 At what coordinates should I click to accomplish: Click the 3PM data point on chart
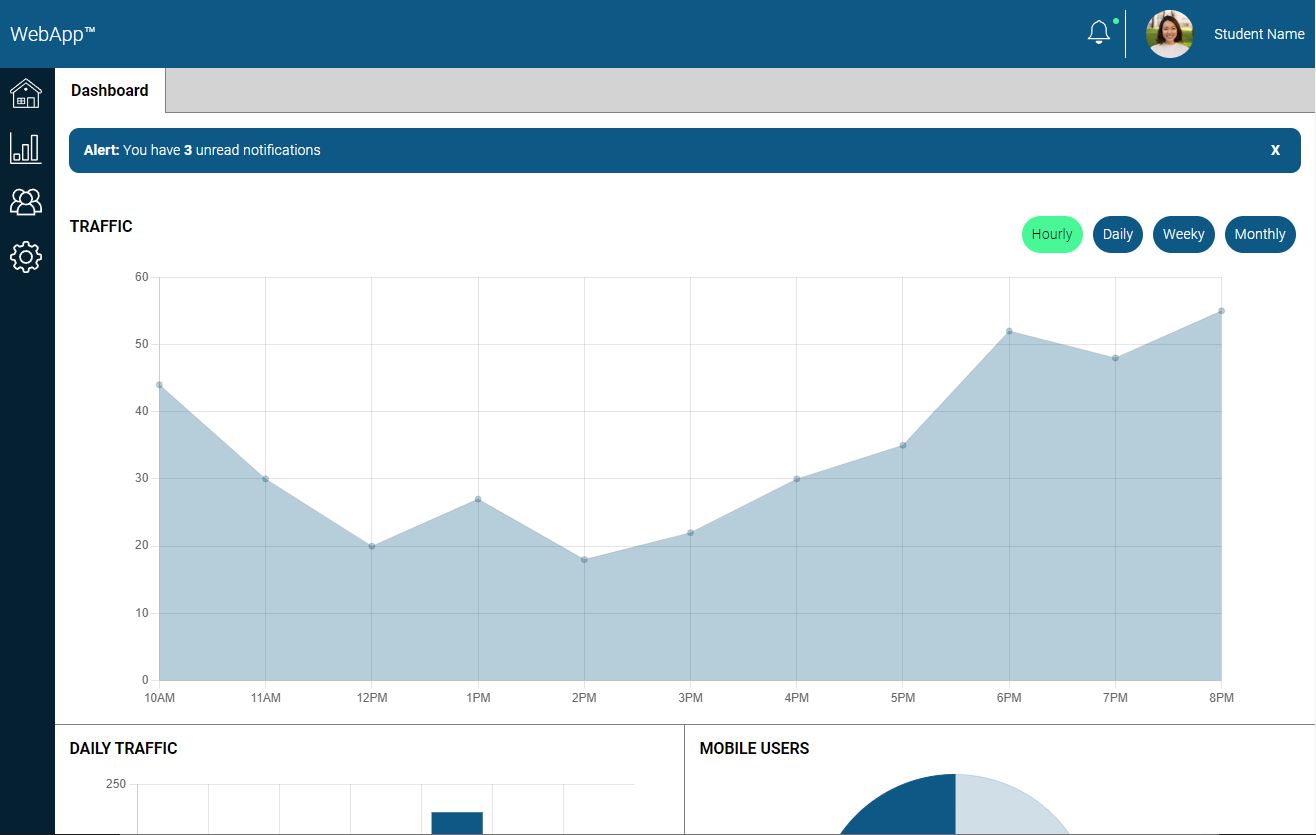tap(690, 533)
